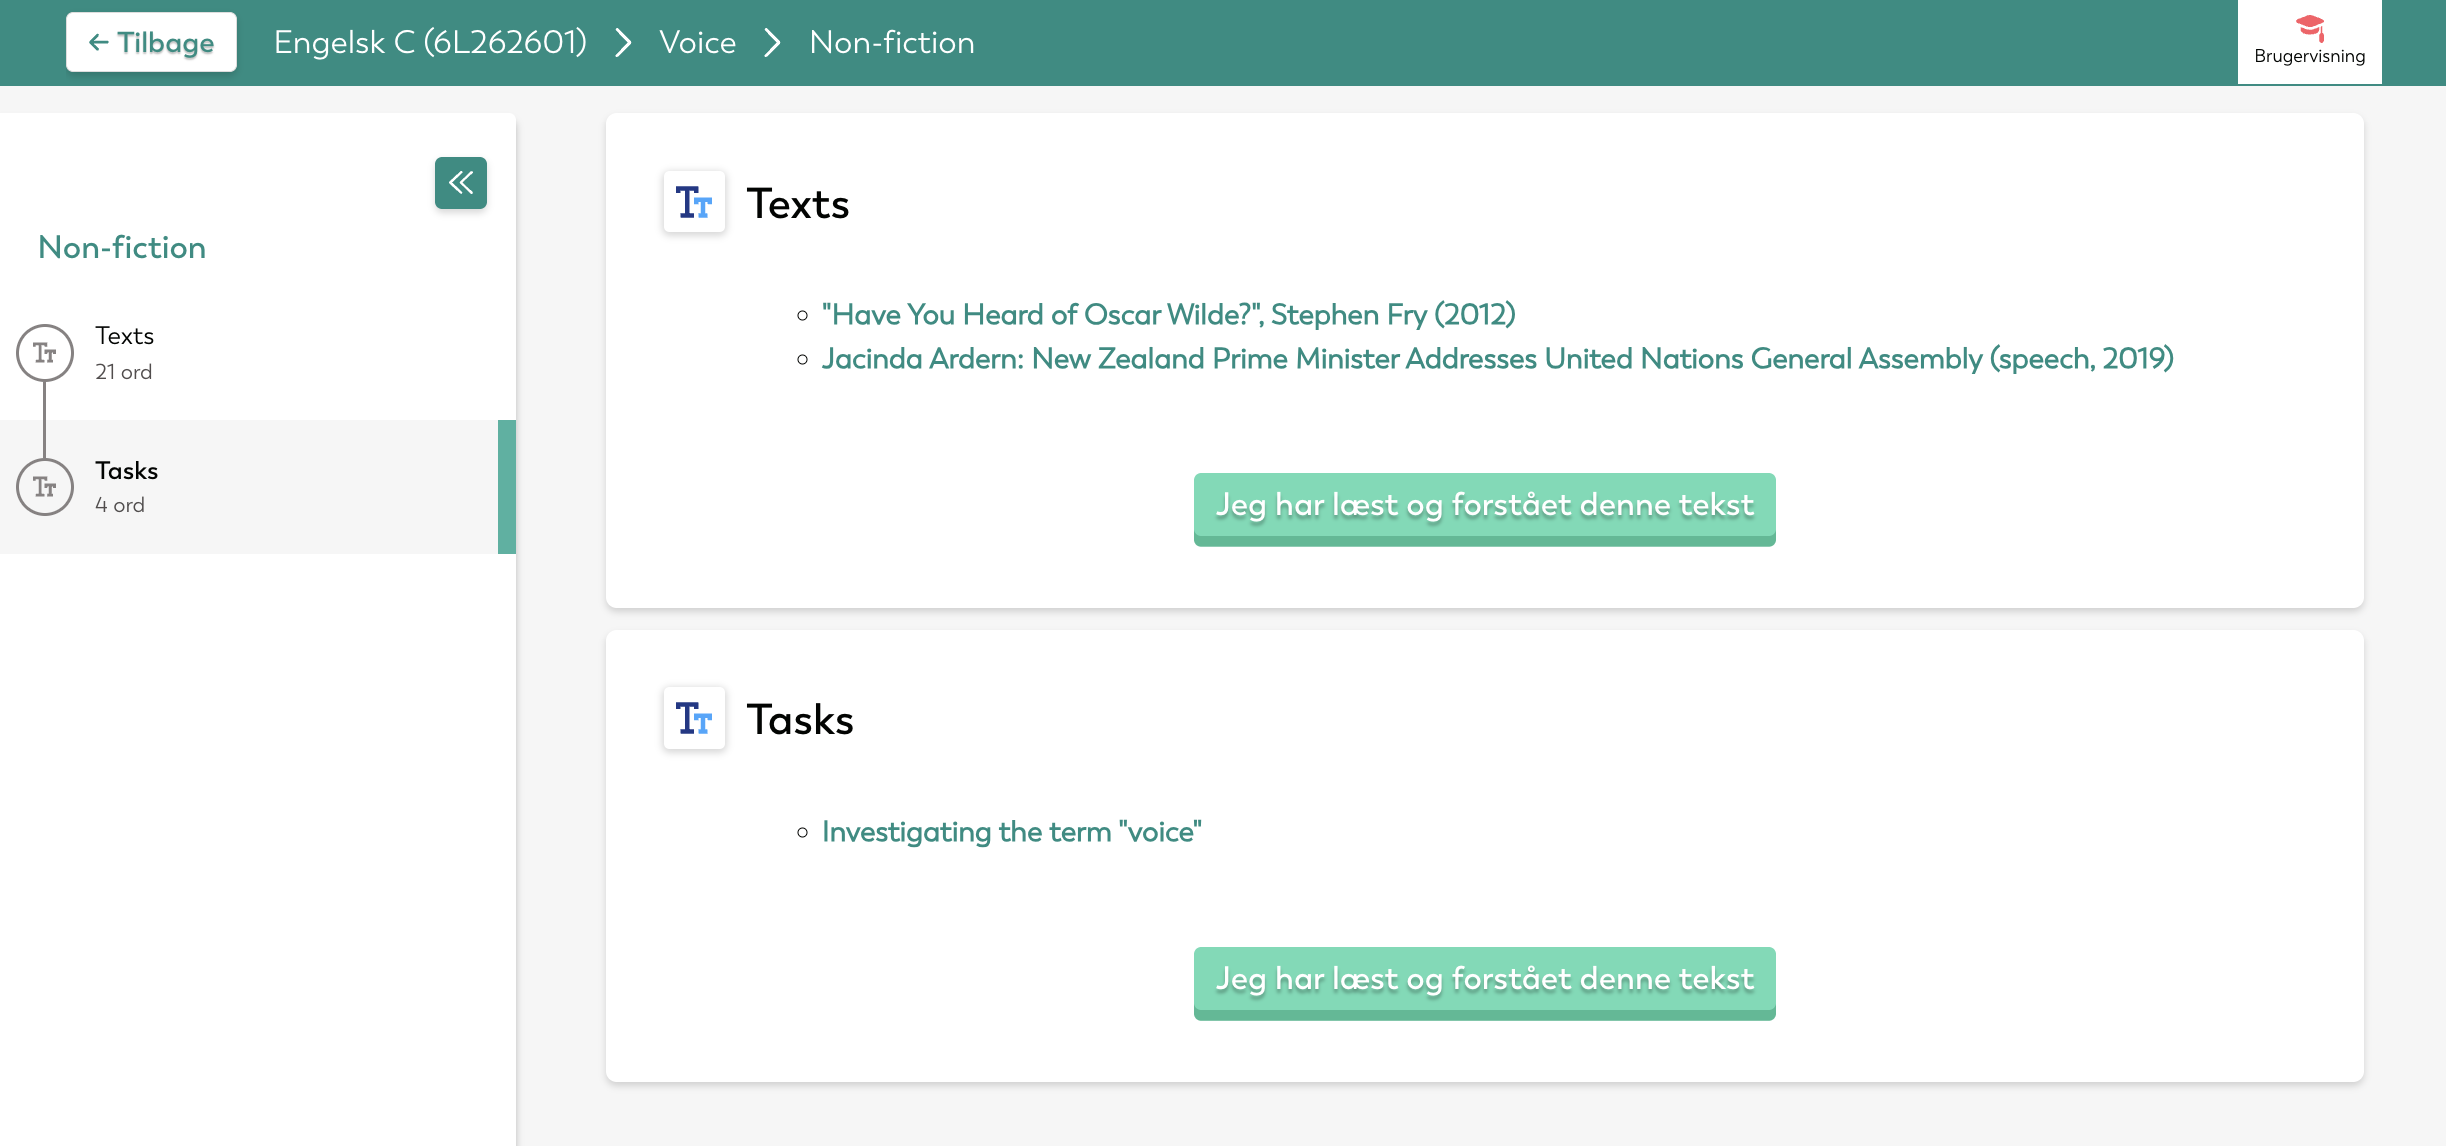Go to Engelsk C (6L262601) breadcrumb

(430, 42)
